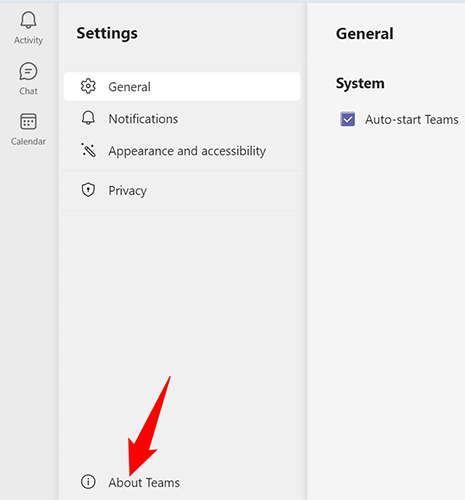
Task: Click the Calendar label in sidebar
Action: 28,141
